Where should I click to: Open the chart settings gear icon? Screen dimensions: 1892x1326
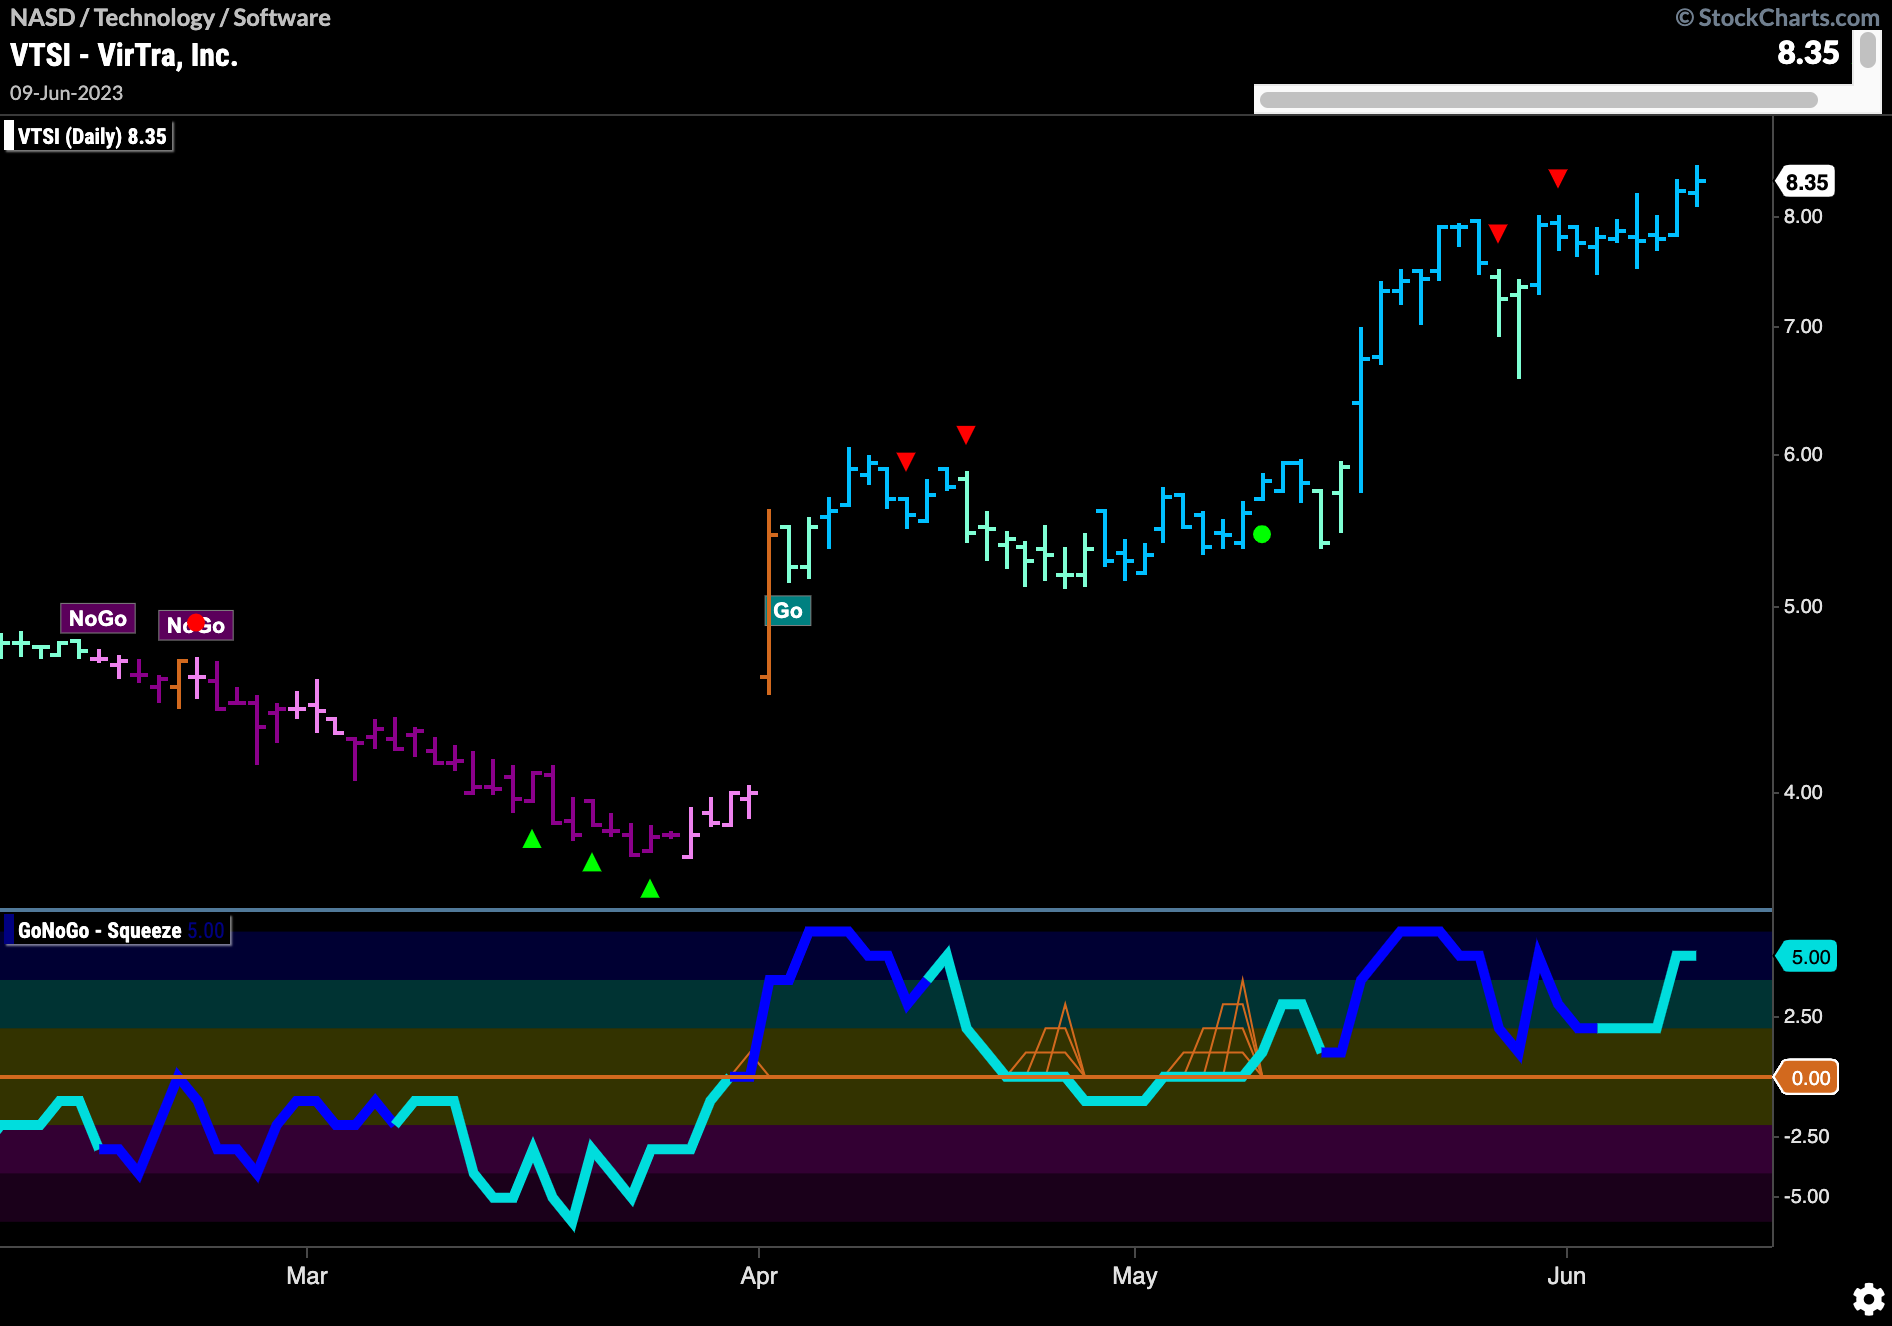point(1868,1299)
